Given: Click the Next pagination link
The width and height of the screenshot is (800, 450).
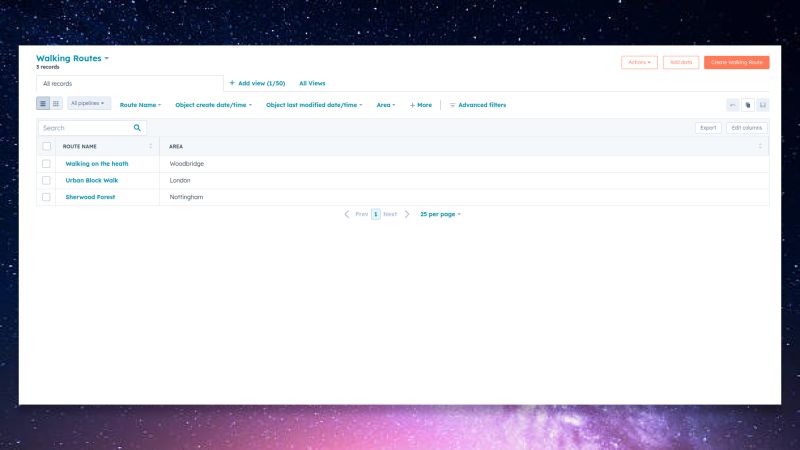Looking at the screenshot, I should click(x=390, y=214).
